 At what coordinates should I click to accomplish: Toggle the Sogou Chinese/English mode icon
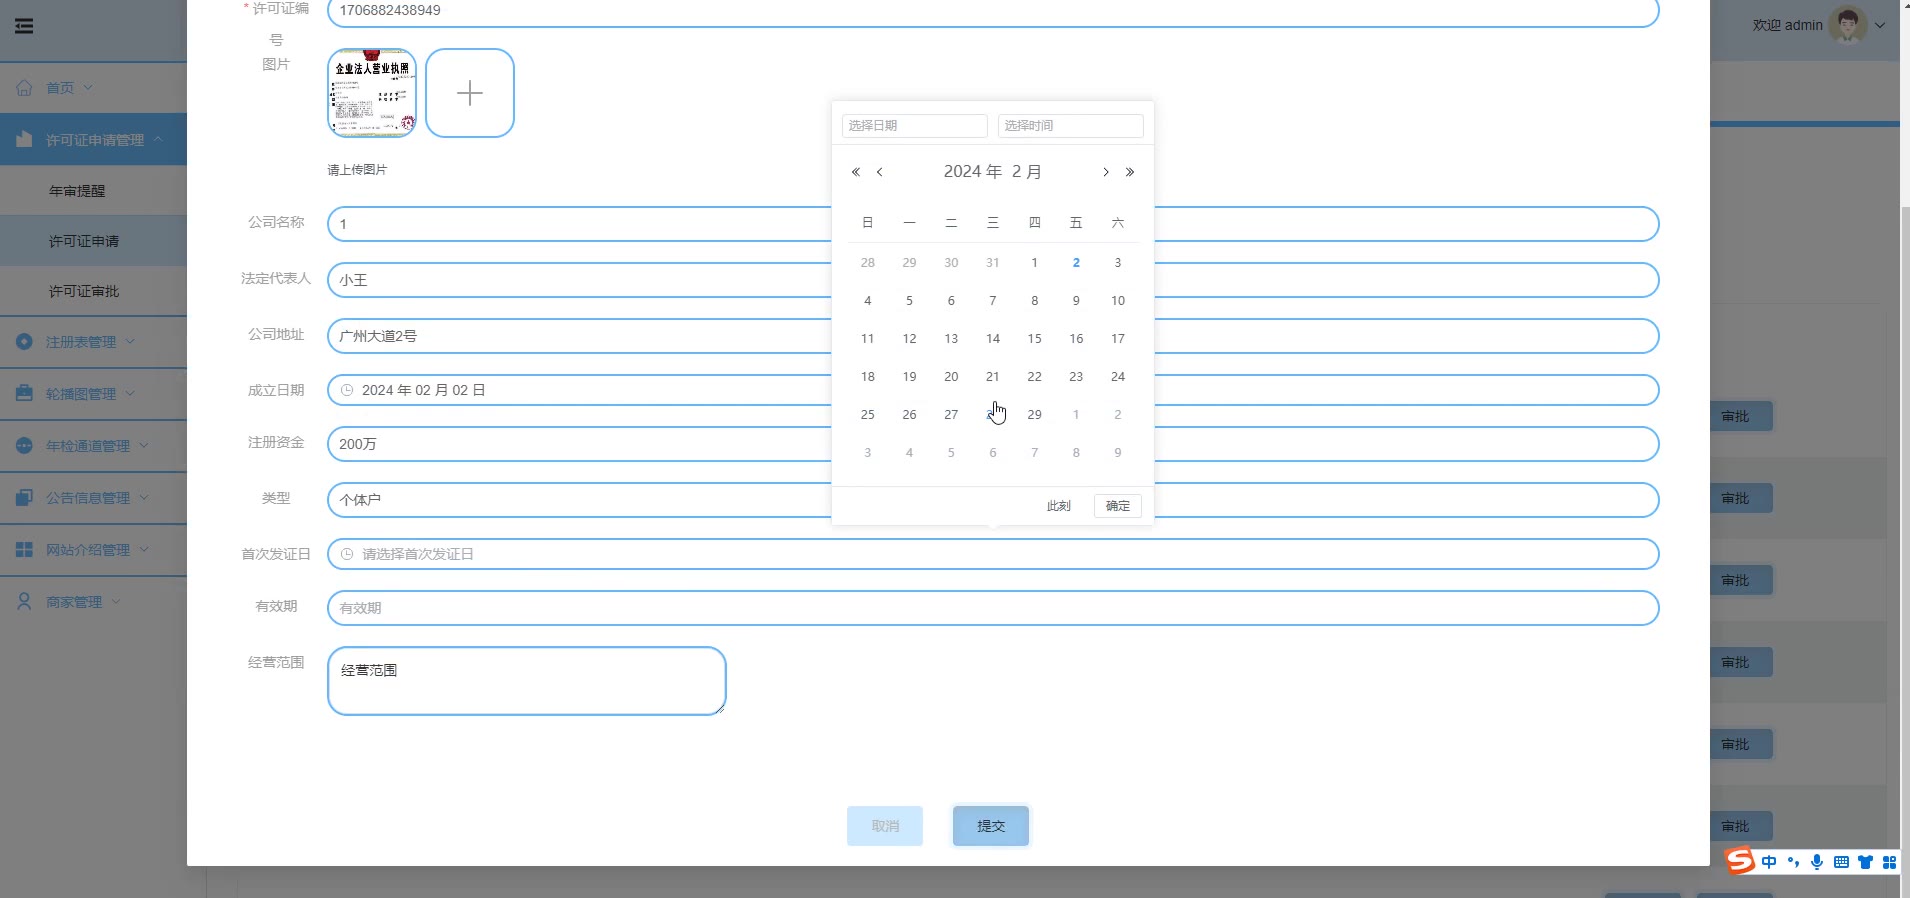point(1770,862)
